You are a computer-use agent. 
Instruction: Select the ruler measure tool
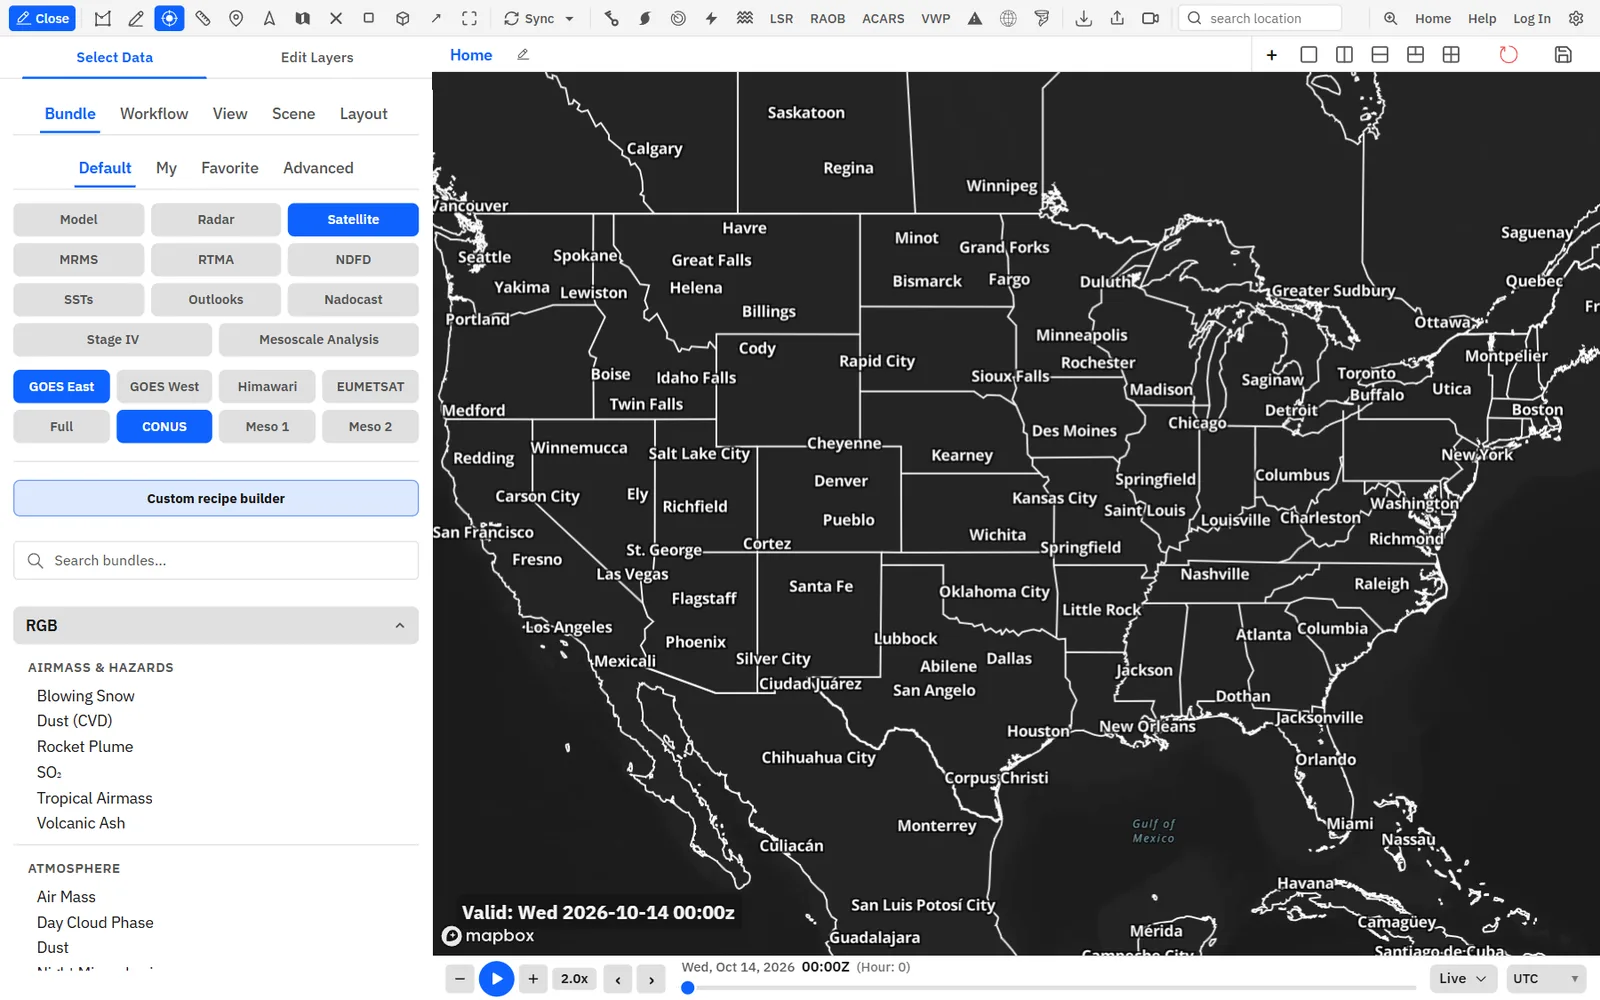(x=203, y=18)
